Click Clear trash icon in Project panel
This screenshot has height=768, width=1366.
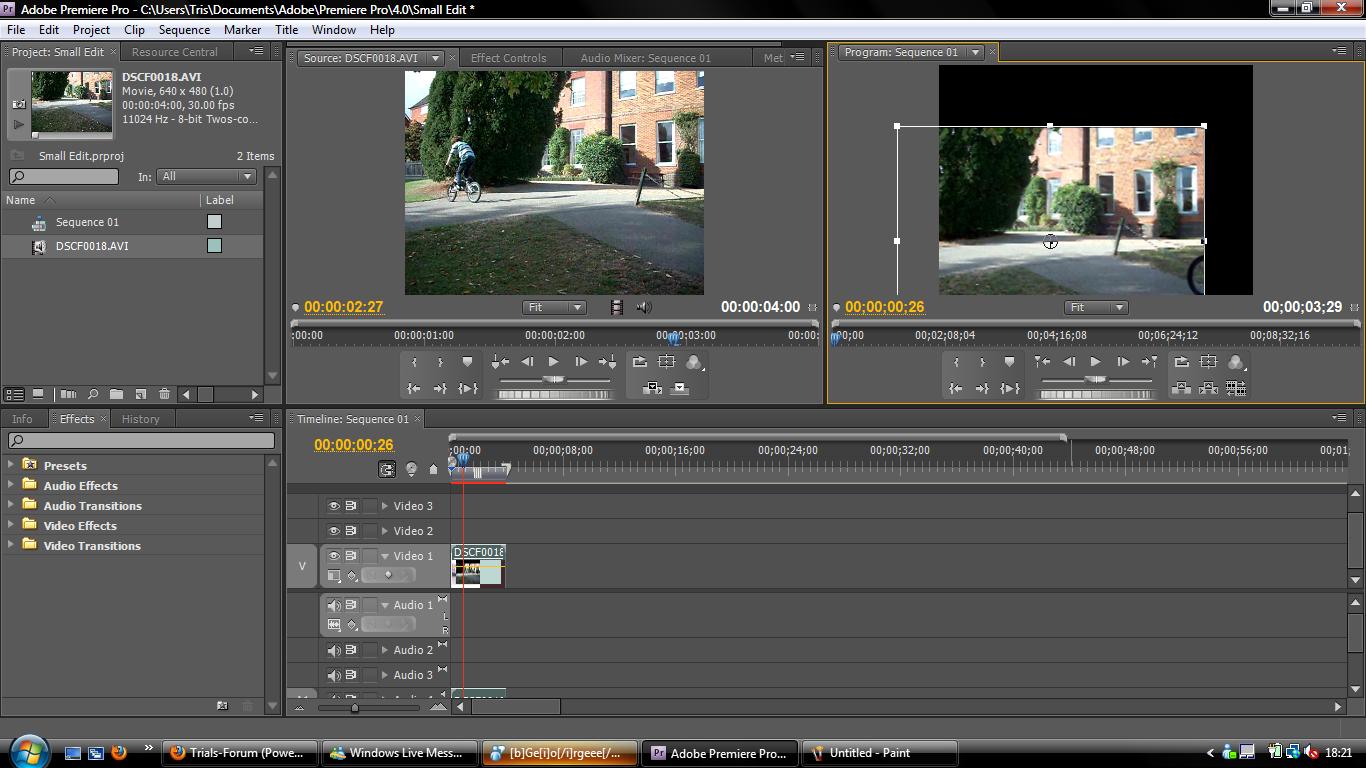(164, 394)
